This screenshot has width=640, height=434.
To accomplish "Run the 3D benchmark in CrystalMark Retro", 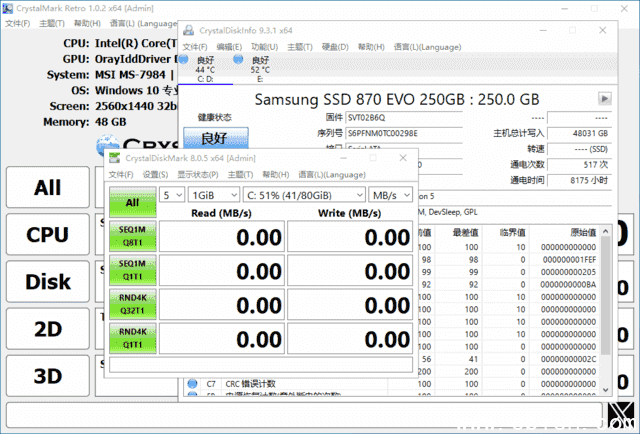I will pos(47,376).
